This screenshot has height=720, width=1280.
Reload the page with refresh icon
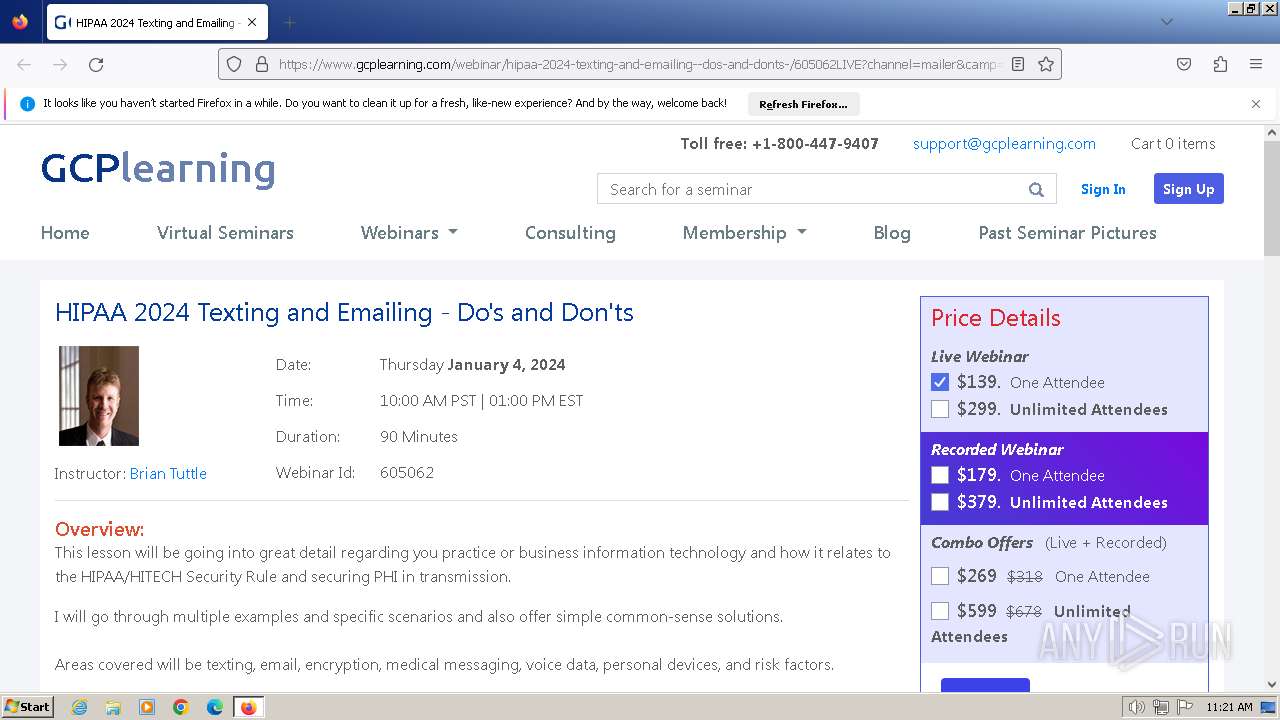pyautogui.click(x=96, y=64)
